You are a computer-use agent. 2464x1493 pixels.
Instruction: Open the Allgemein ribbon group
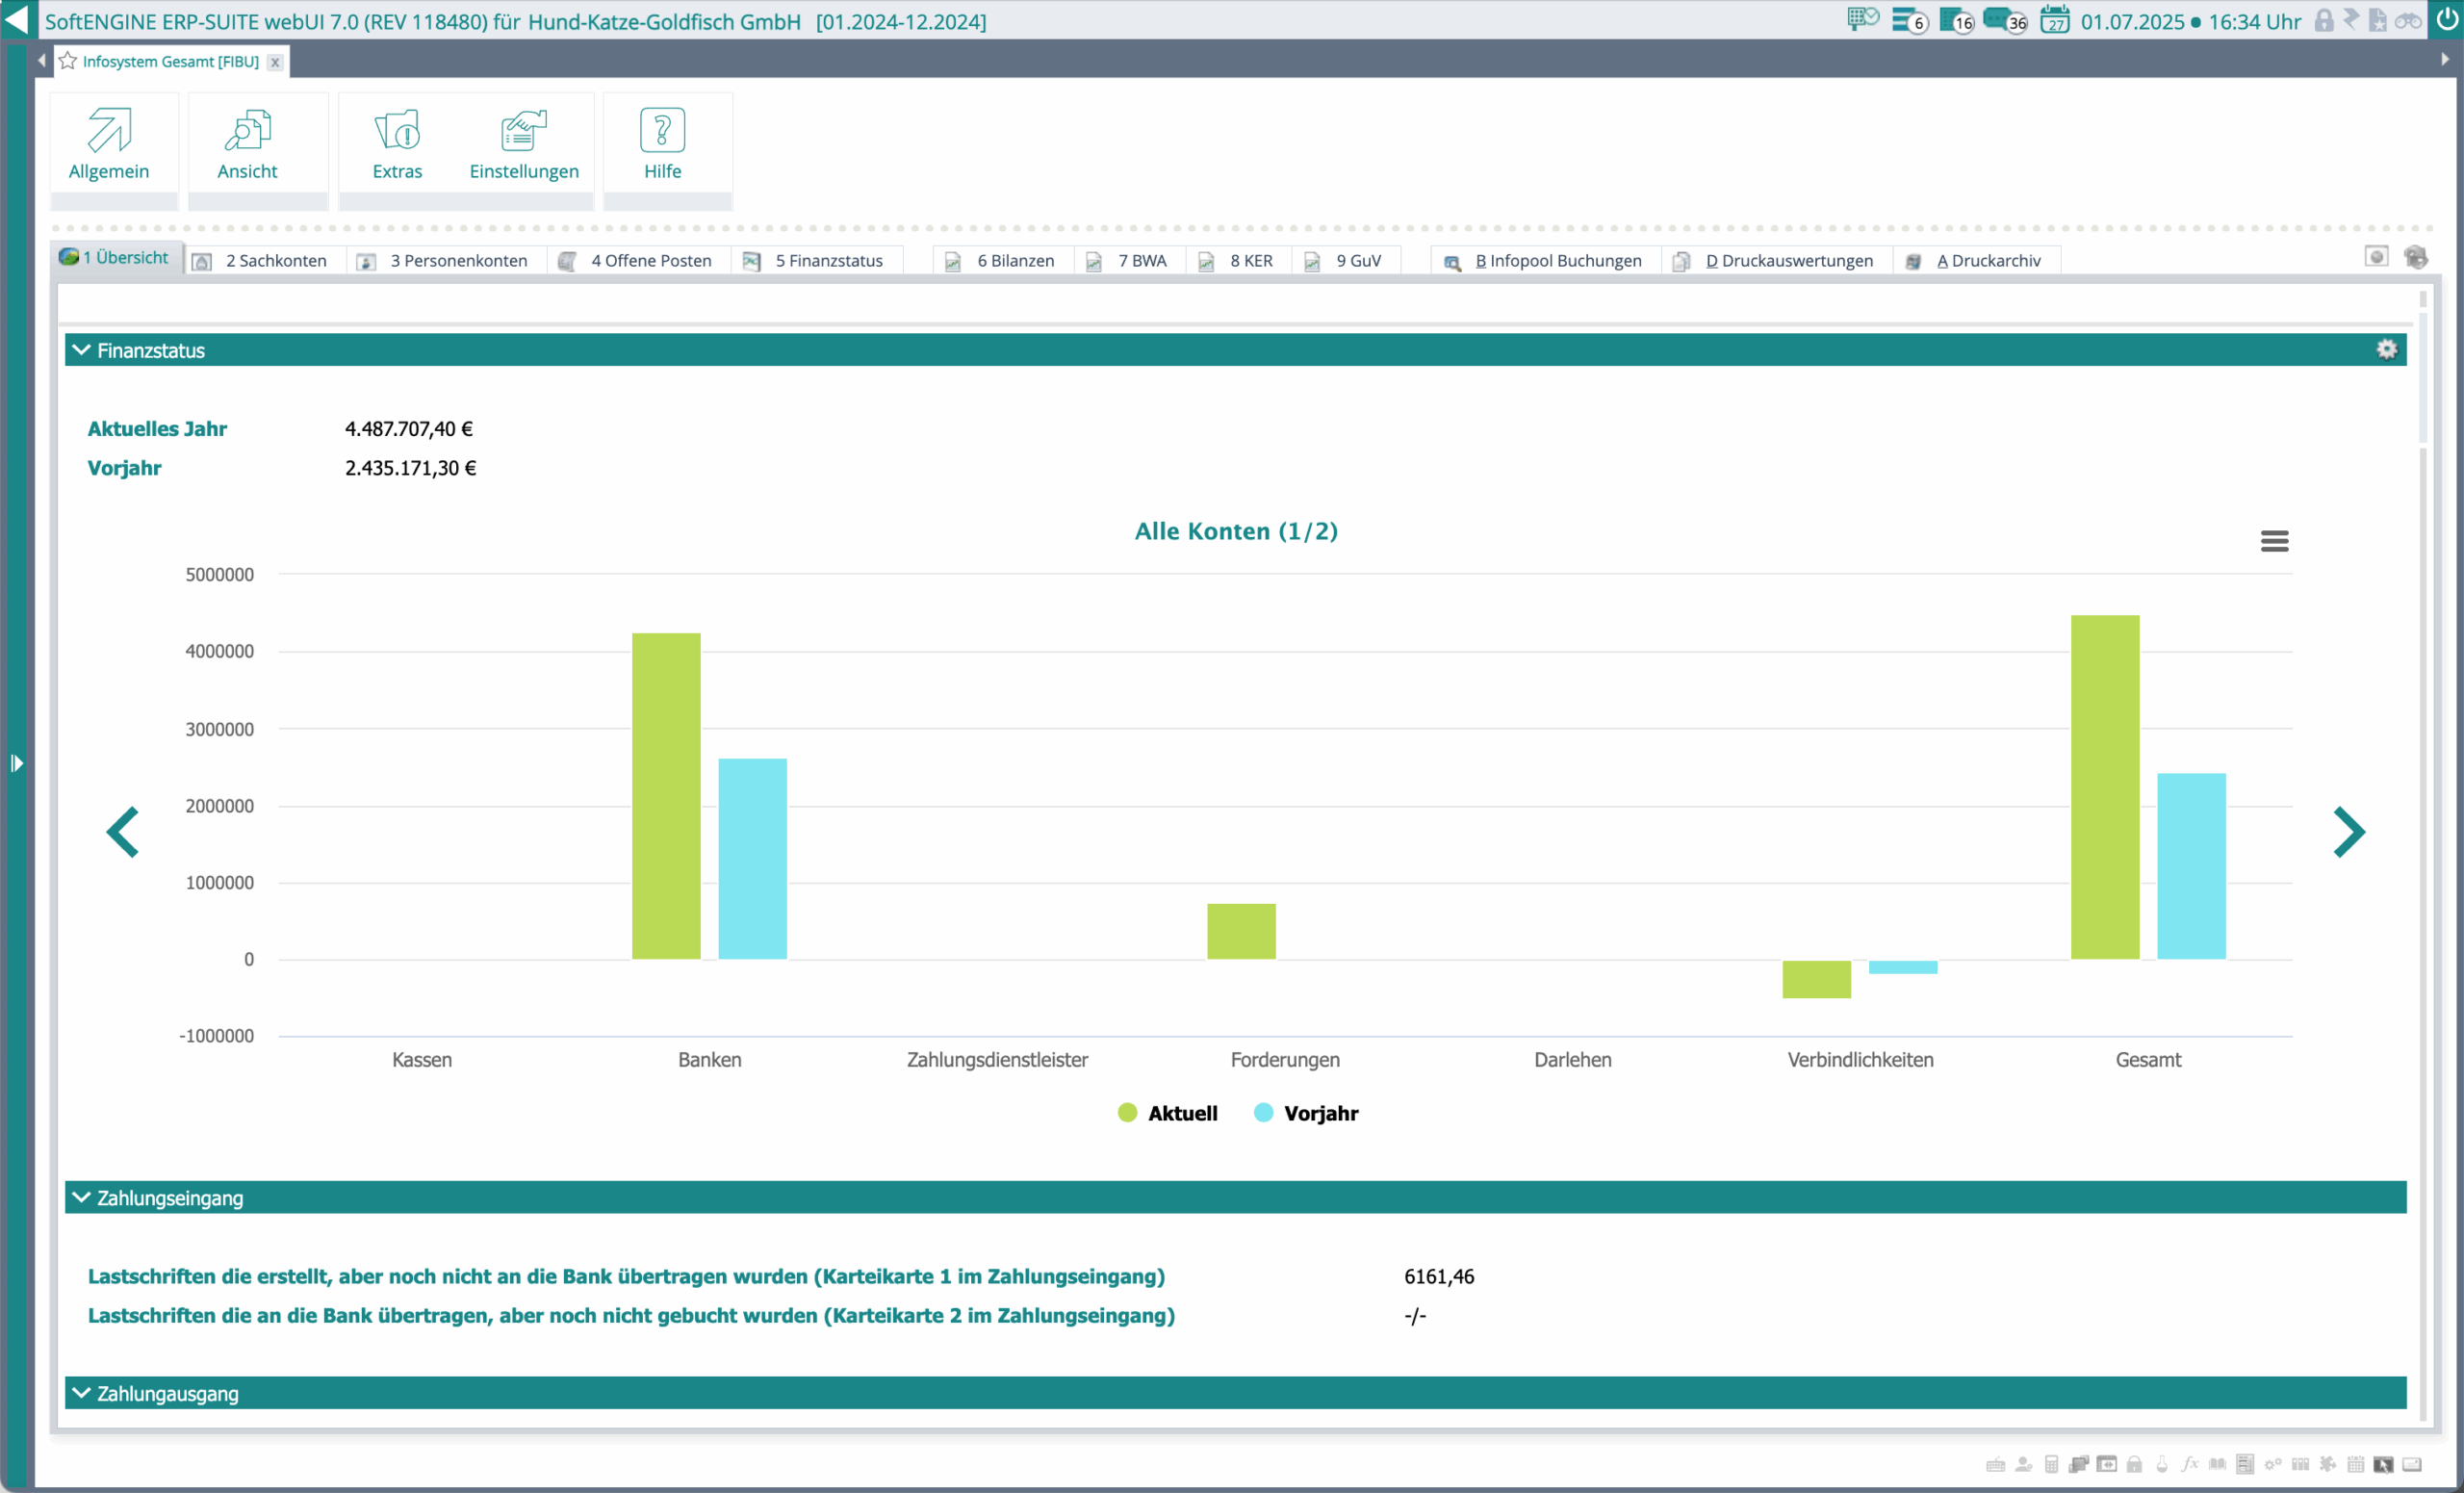tap(109, 144)
